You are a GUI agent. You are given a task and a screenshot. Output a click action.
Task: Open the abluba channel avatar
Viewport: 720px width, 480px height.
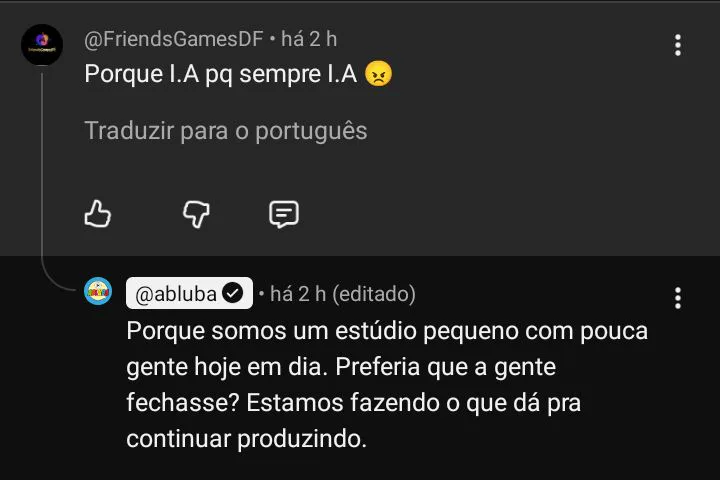coord(97,293)
